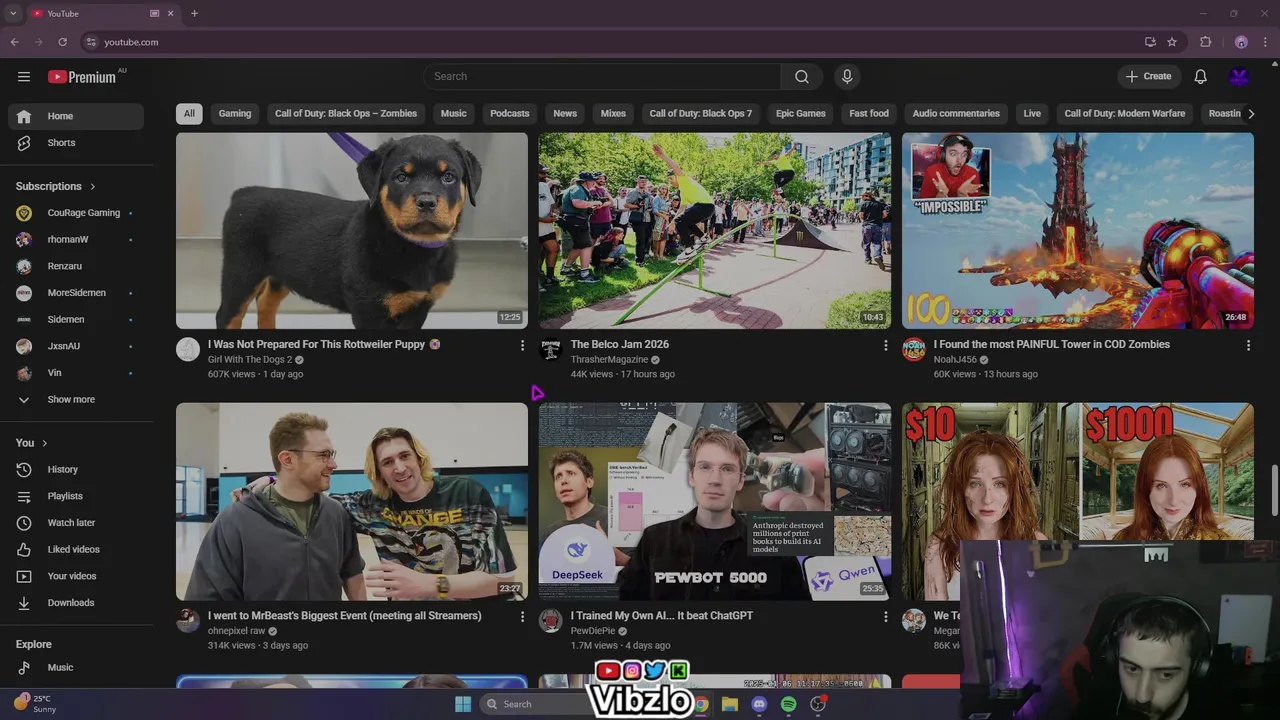1280x720 pixels.
Task: Click ThrasherMagazine channel avatar
Action: (x=551, y=349)
